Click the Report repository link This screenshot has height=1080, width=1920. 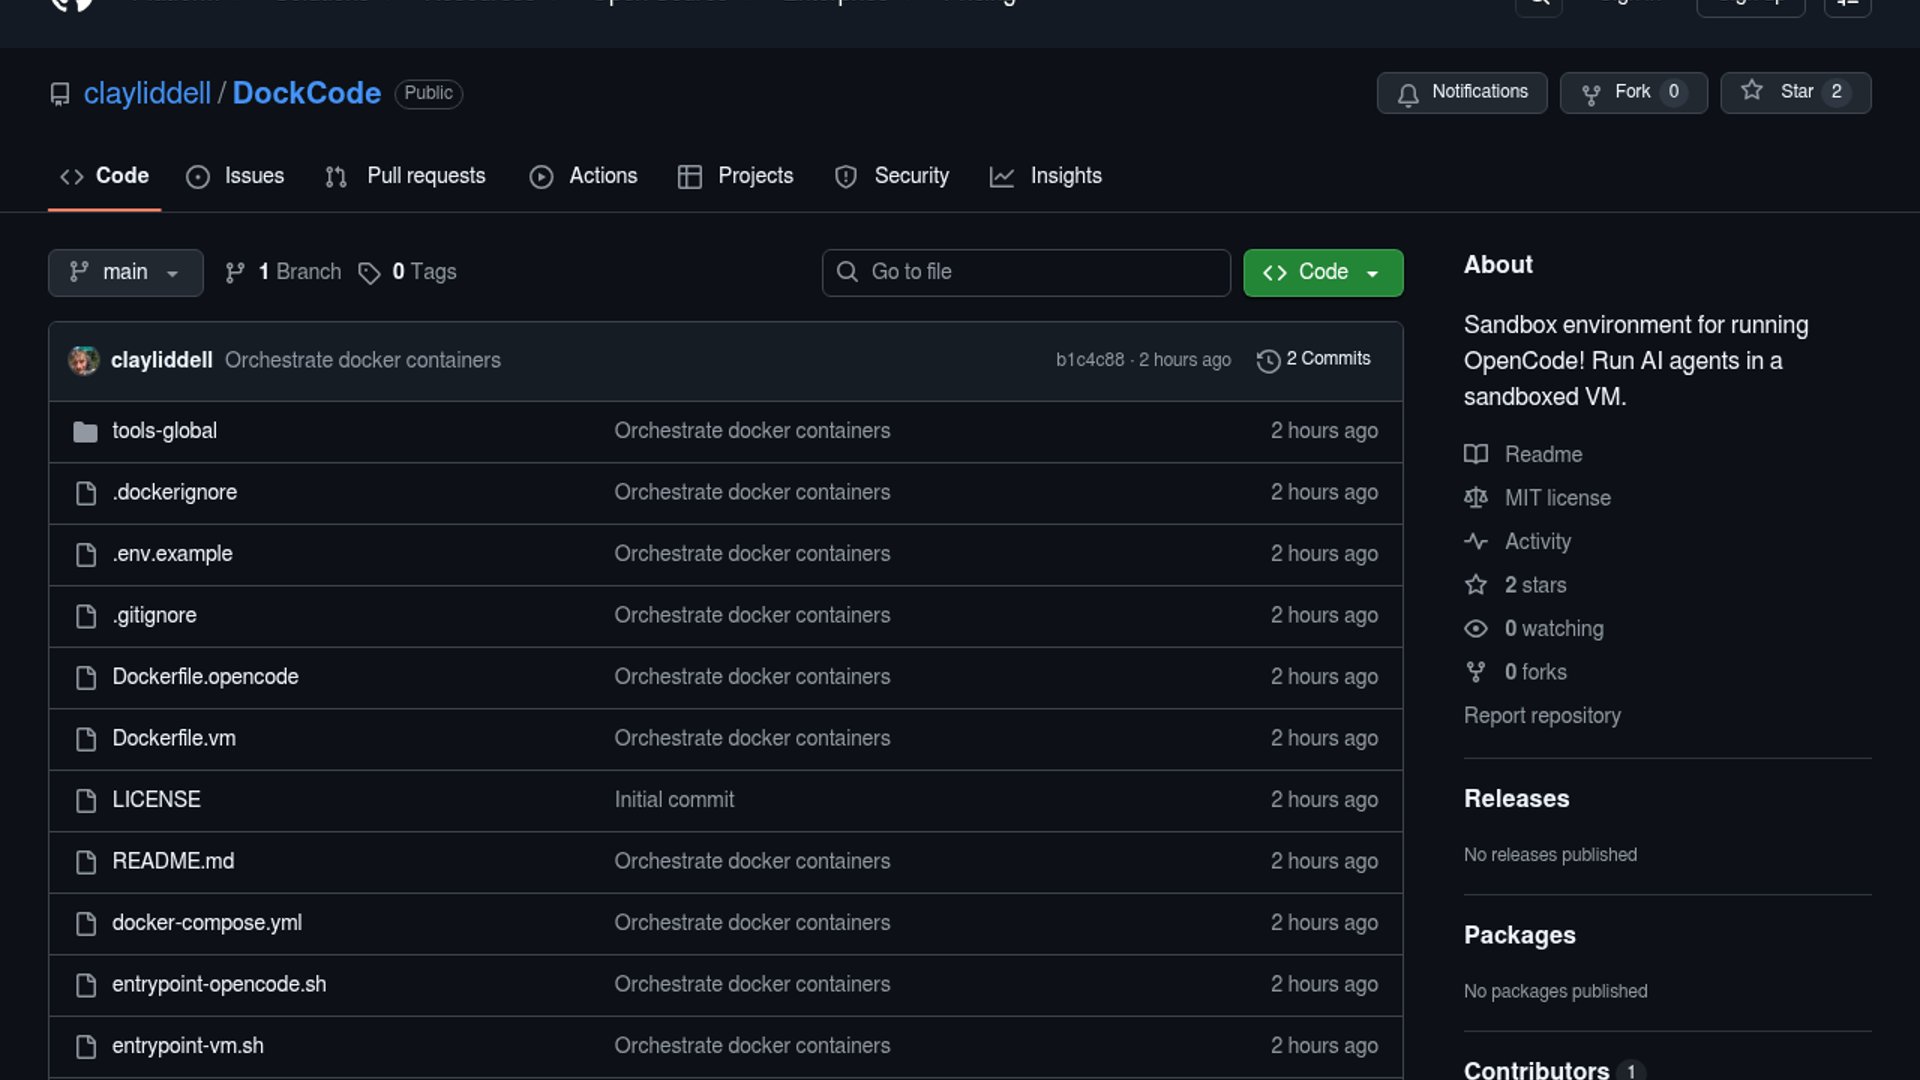[x=1542, y=716]
